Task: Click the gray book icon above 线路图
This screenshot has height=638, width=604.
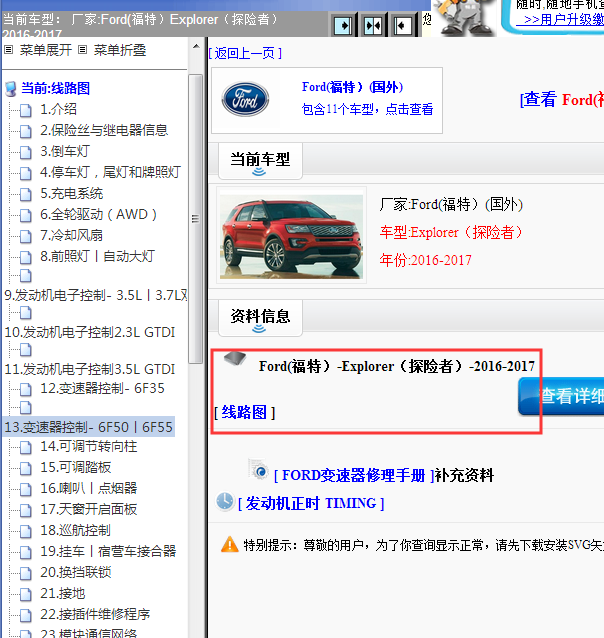Action: point(235,358)
